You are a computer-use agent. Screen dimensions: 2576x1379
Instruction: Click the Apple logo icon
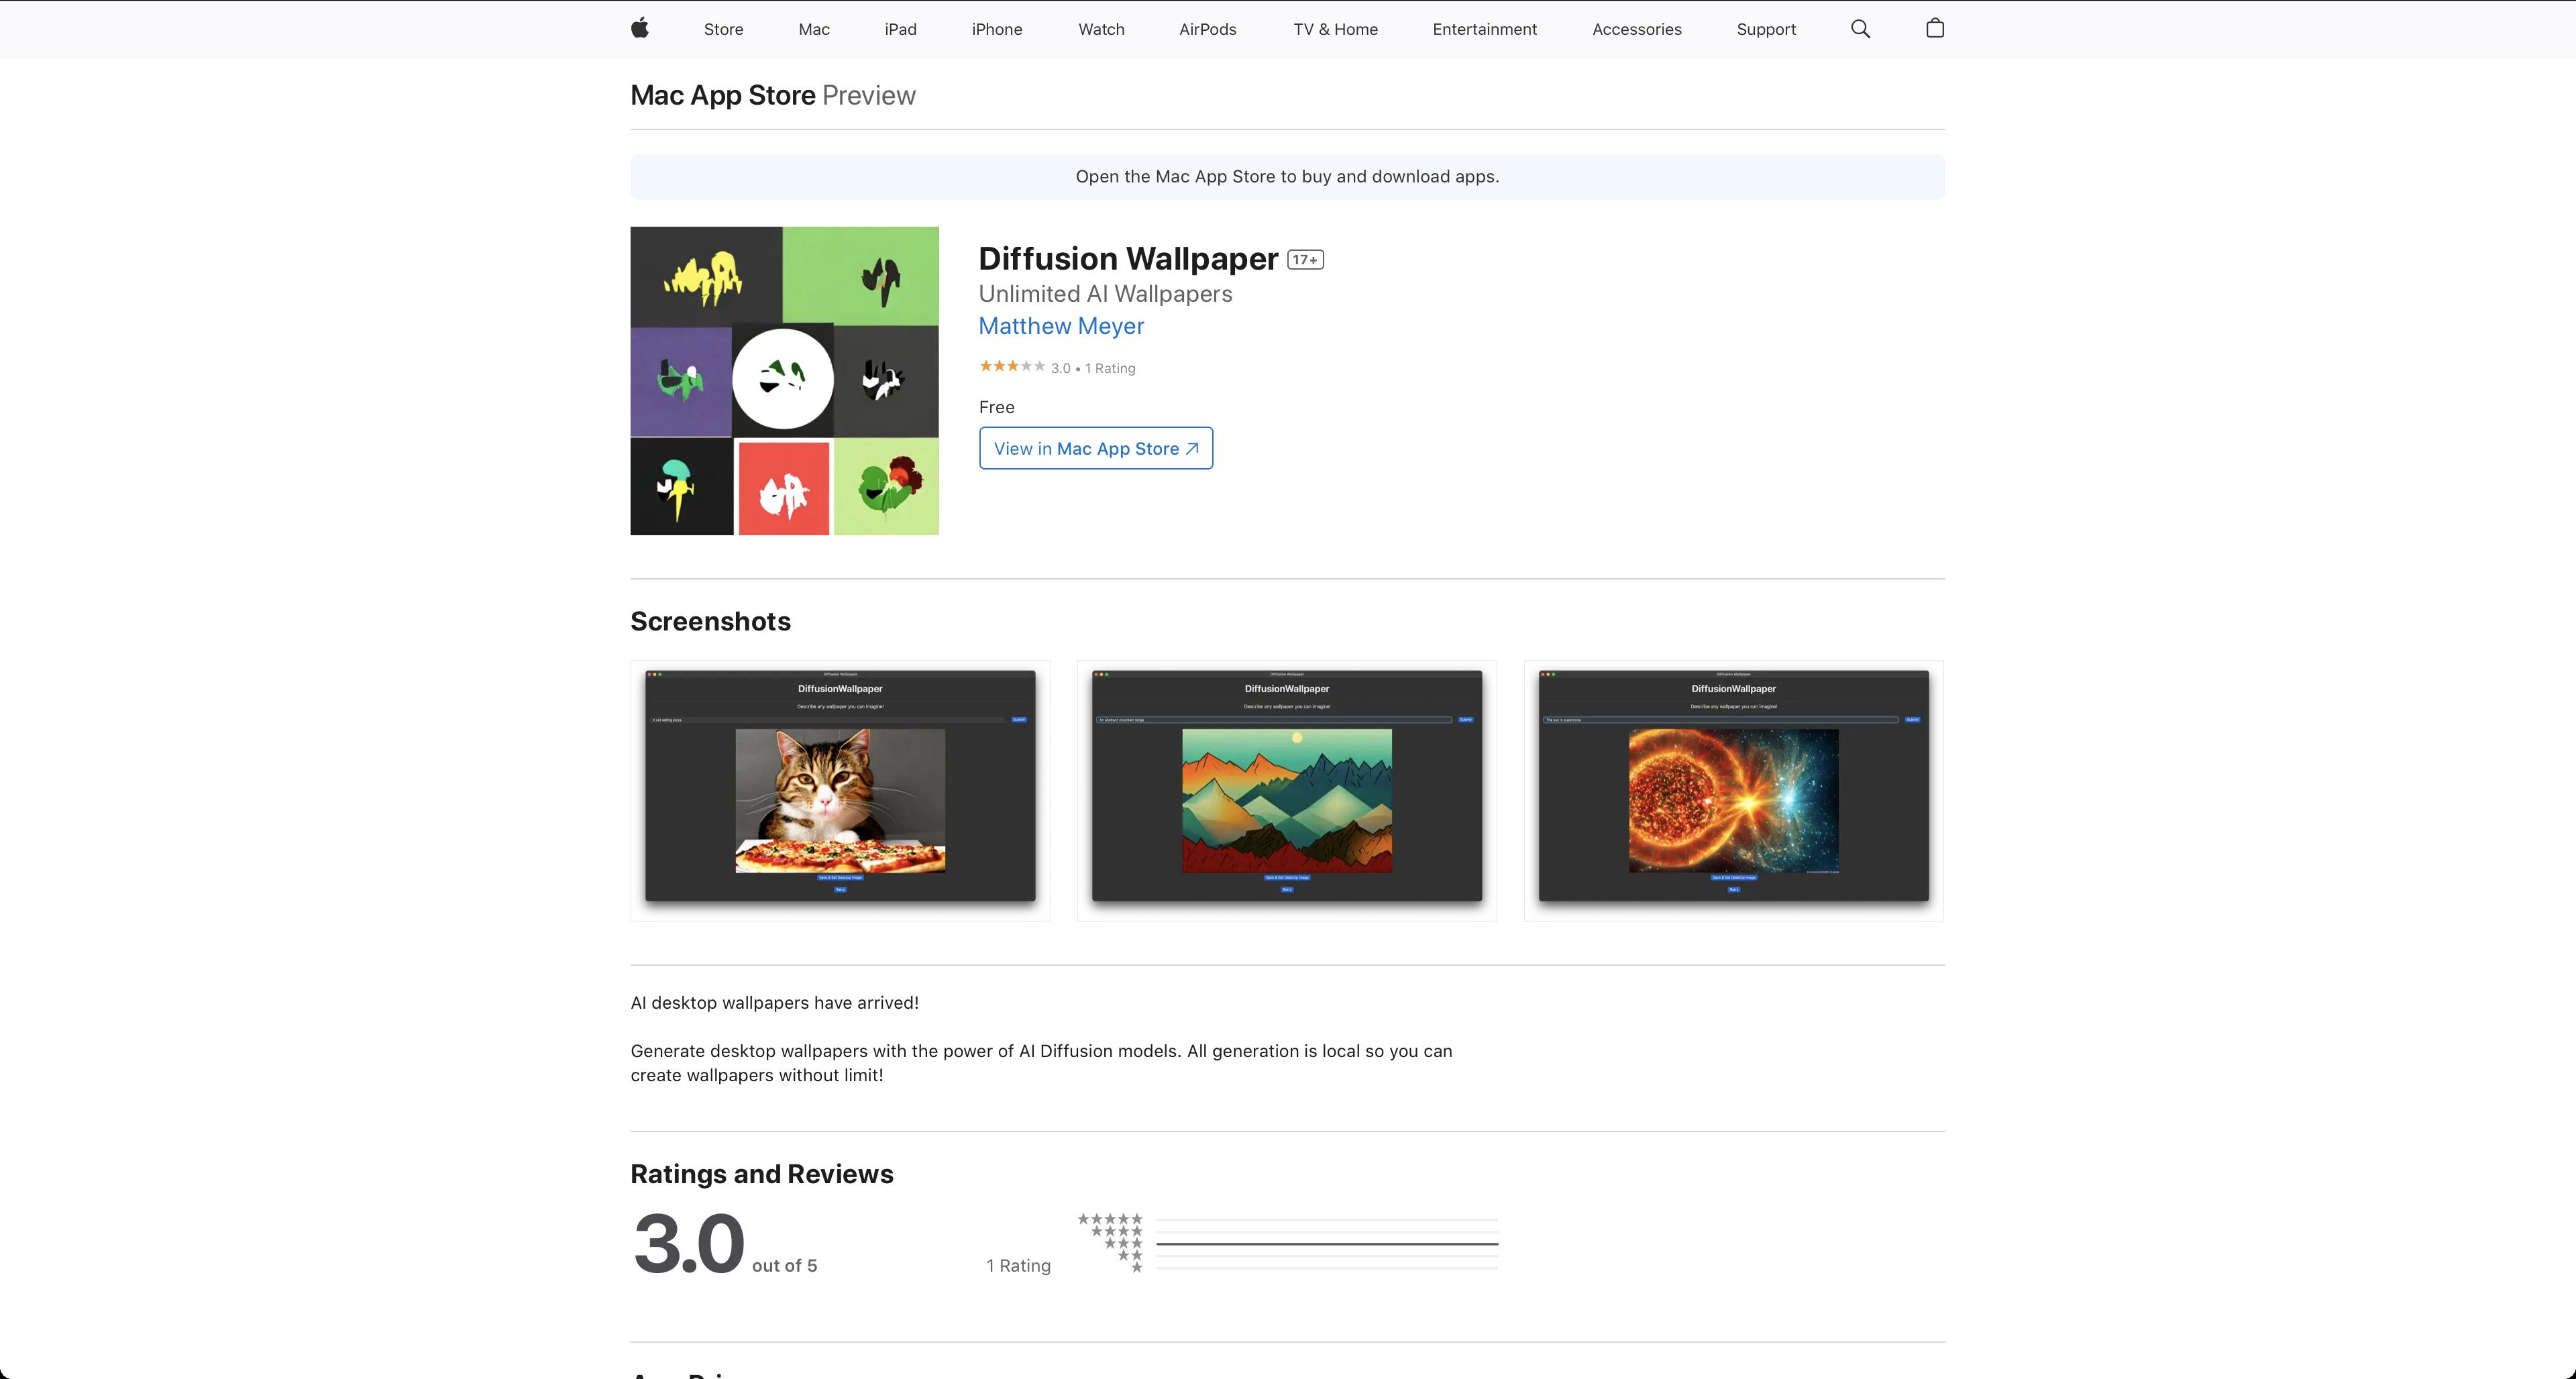640,28
